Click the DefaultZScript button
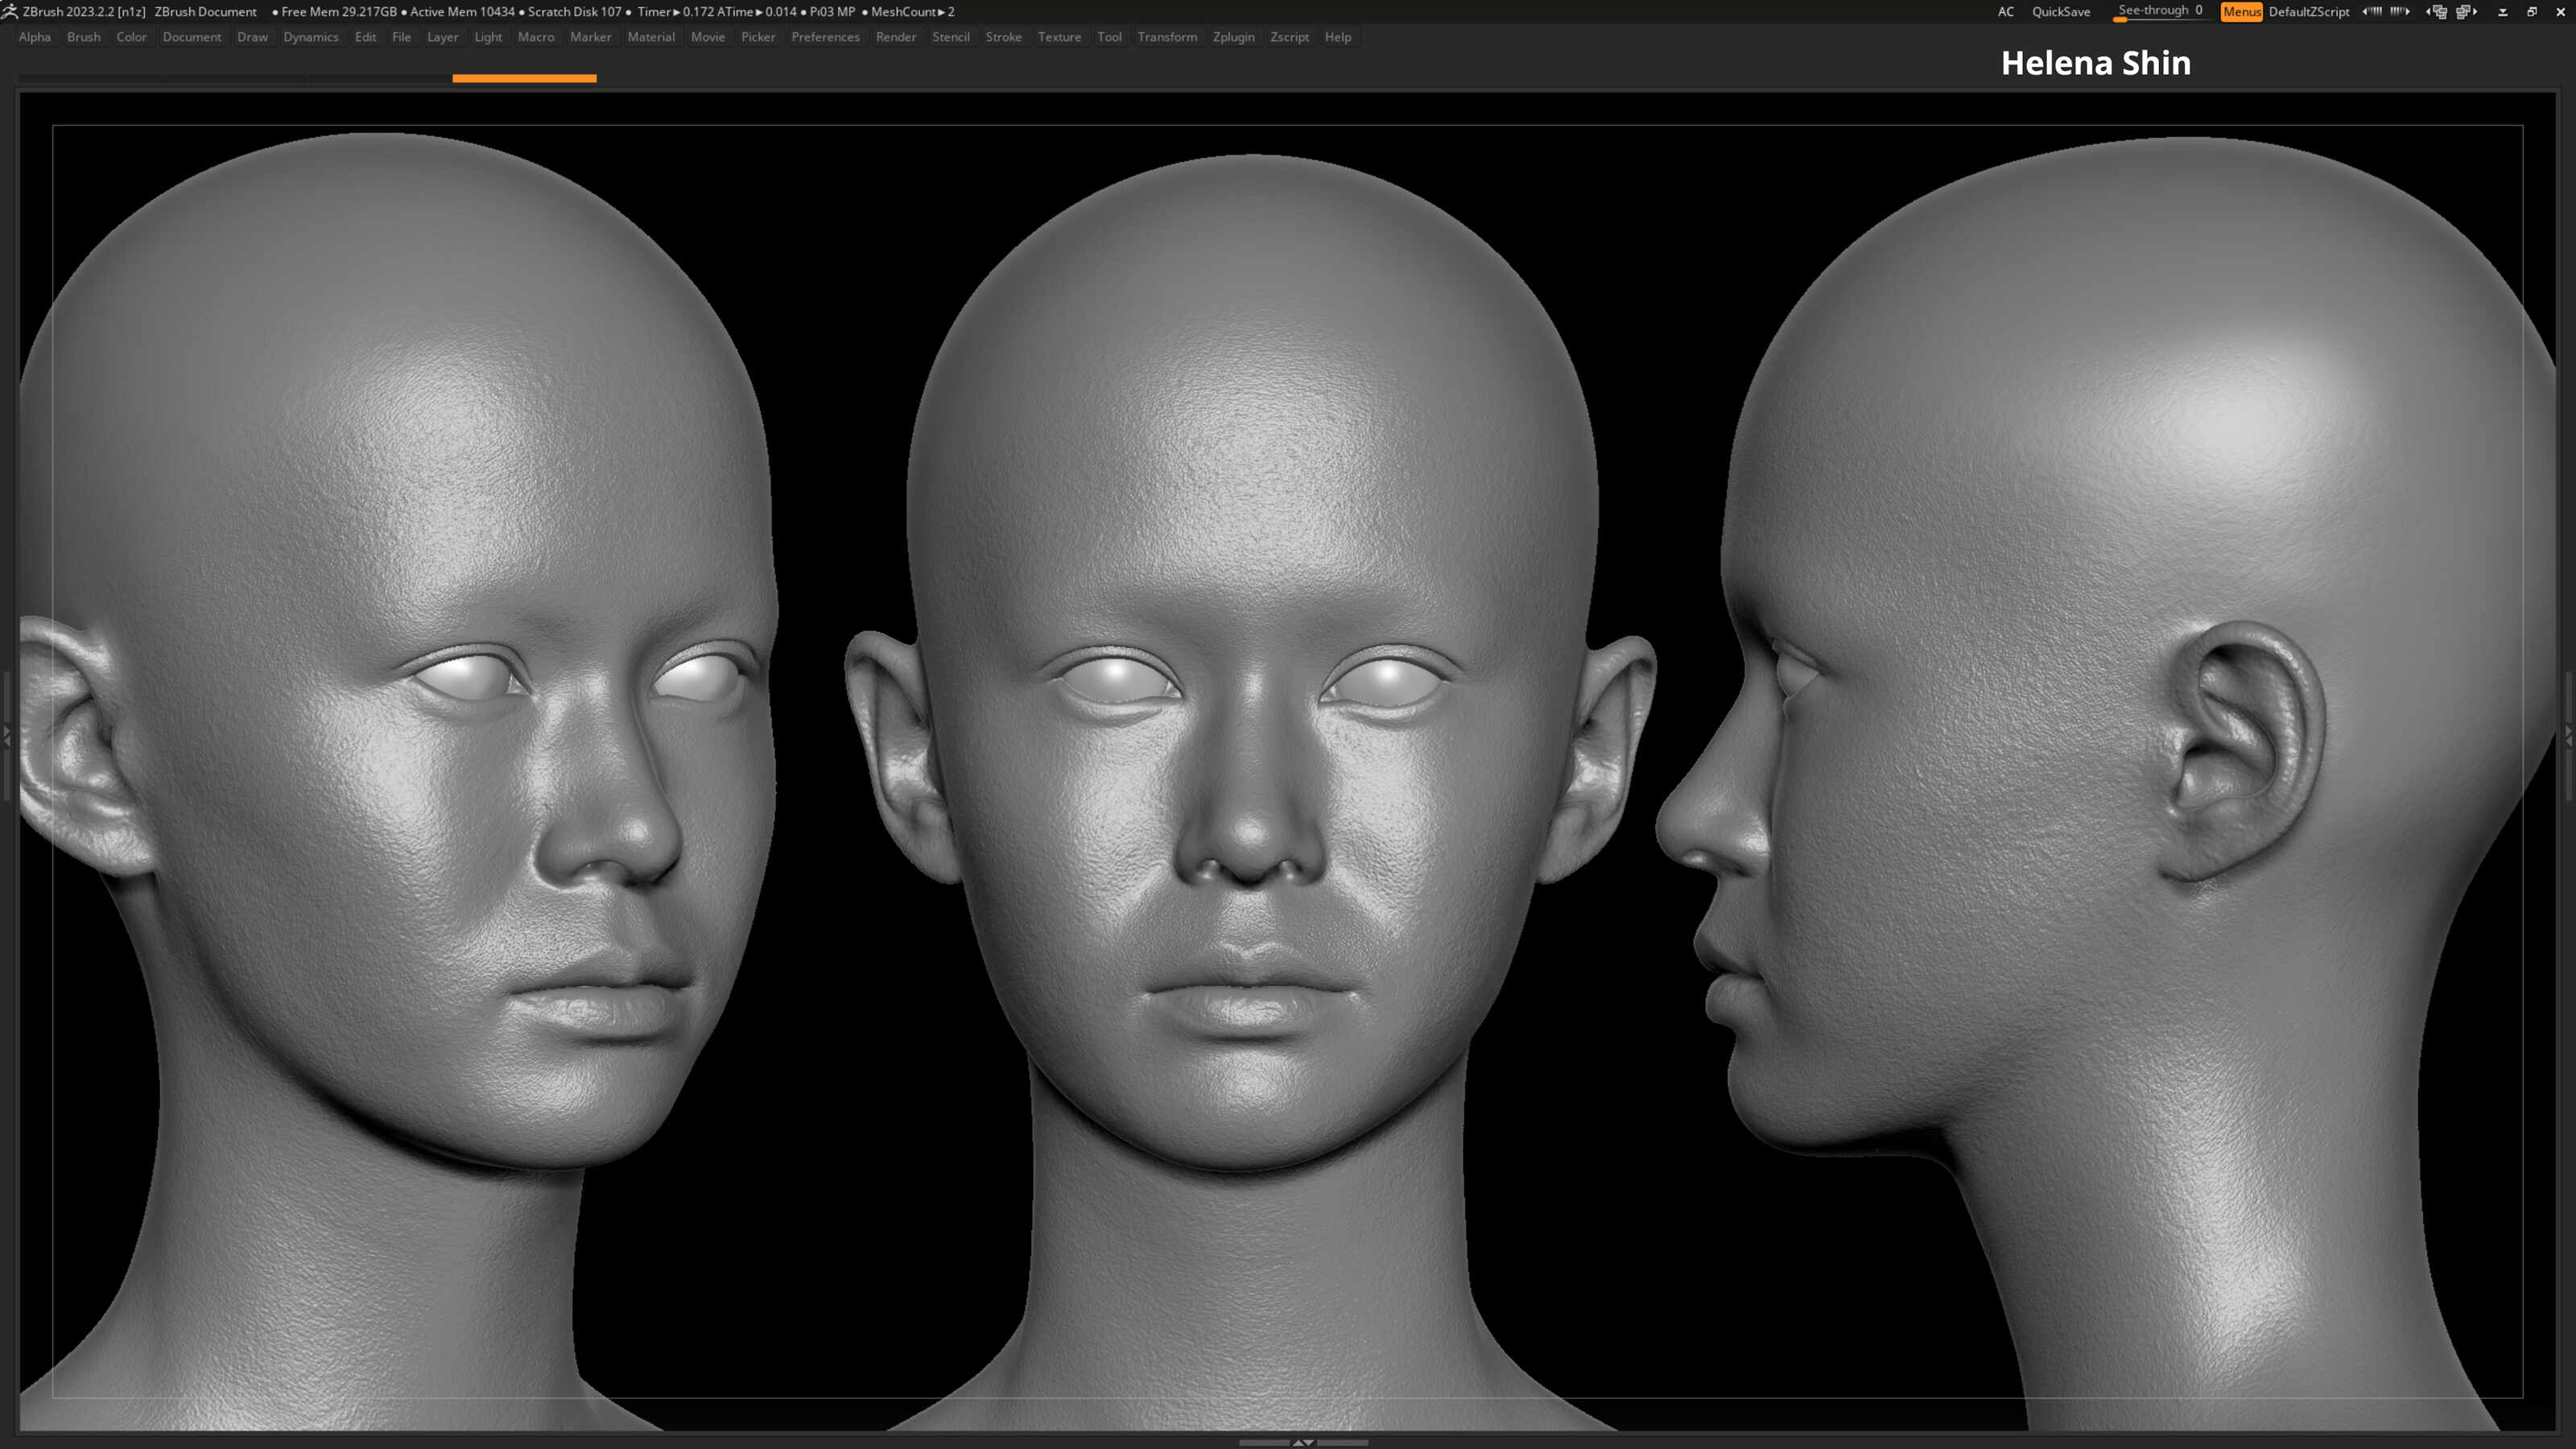The width and height of the screenshot is (2576, 1449). (x=2308, y=11)
